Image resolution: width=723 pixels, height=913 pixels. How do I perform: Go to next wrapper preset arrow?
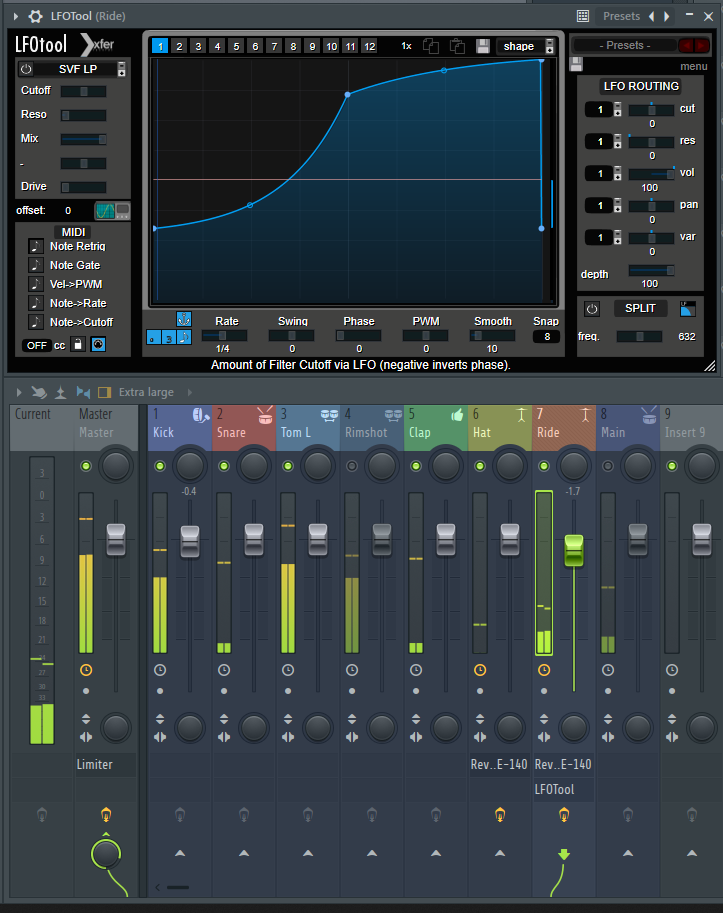[x=667, y=16]
